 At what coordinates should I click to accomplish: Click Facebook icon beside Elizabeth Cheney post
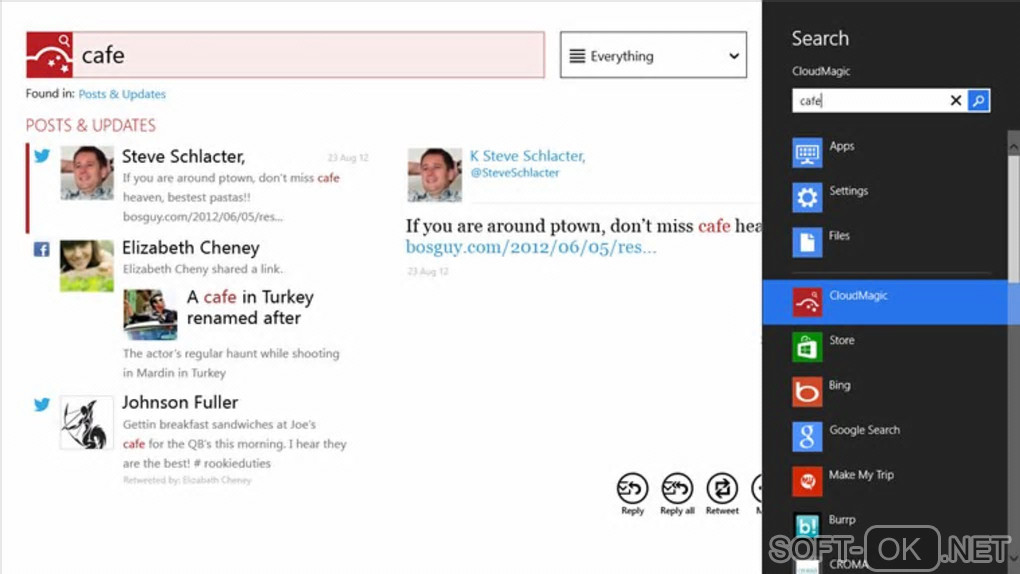(x=42, y=249)
